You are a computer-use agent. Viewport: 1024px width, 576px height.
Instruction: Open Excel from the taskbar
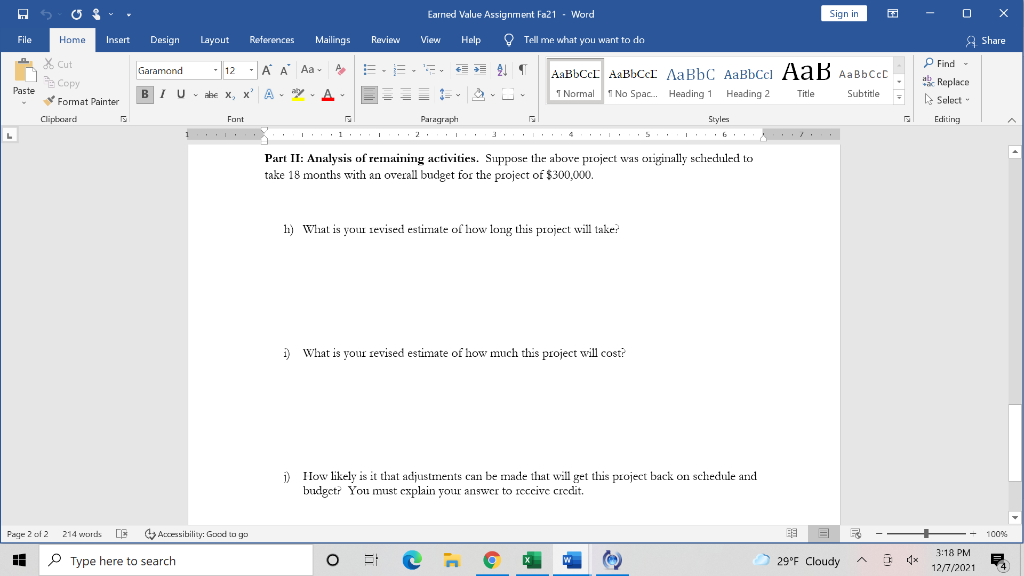click(531, 560)
